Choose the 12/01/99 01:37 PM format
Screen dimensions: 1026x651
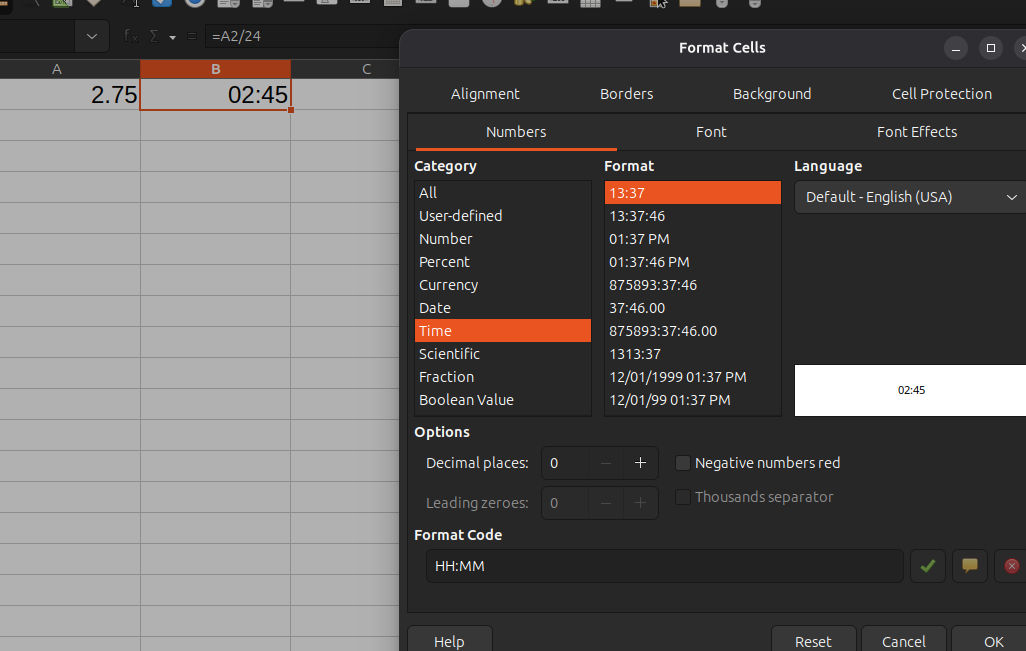click(x=692, y=400)
